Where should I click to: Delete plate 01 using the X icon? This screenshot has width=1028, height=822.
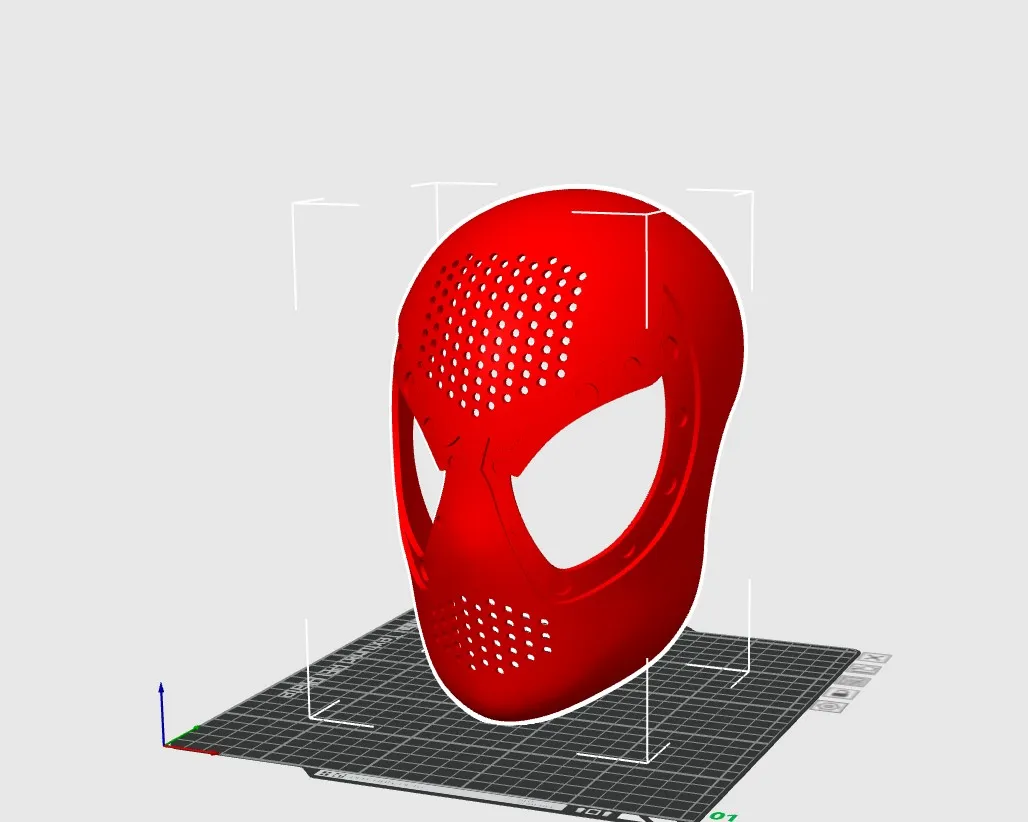873,658
